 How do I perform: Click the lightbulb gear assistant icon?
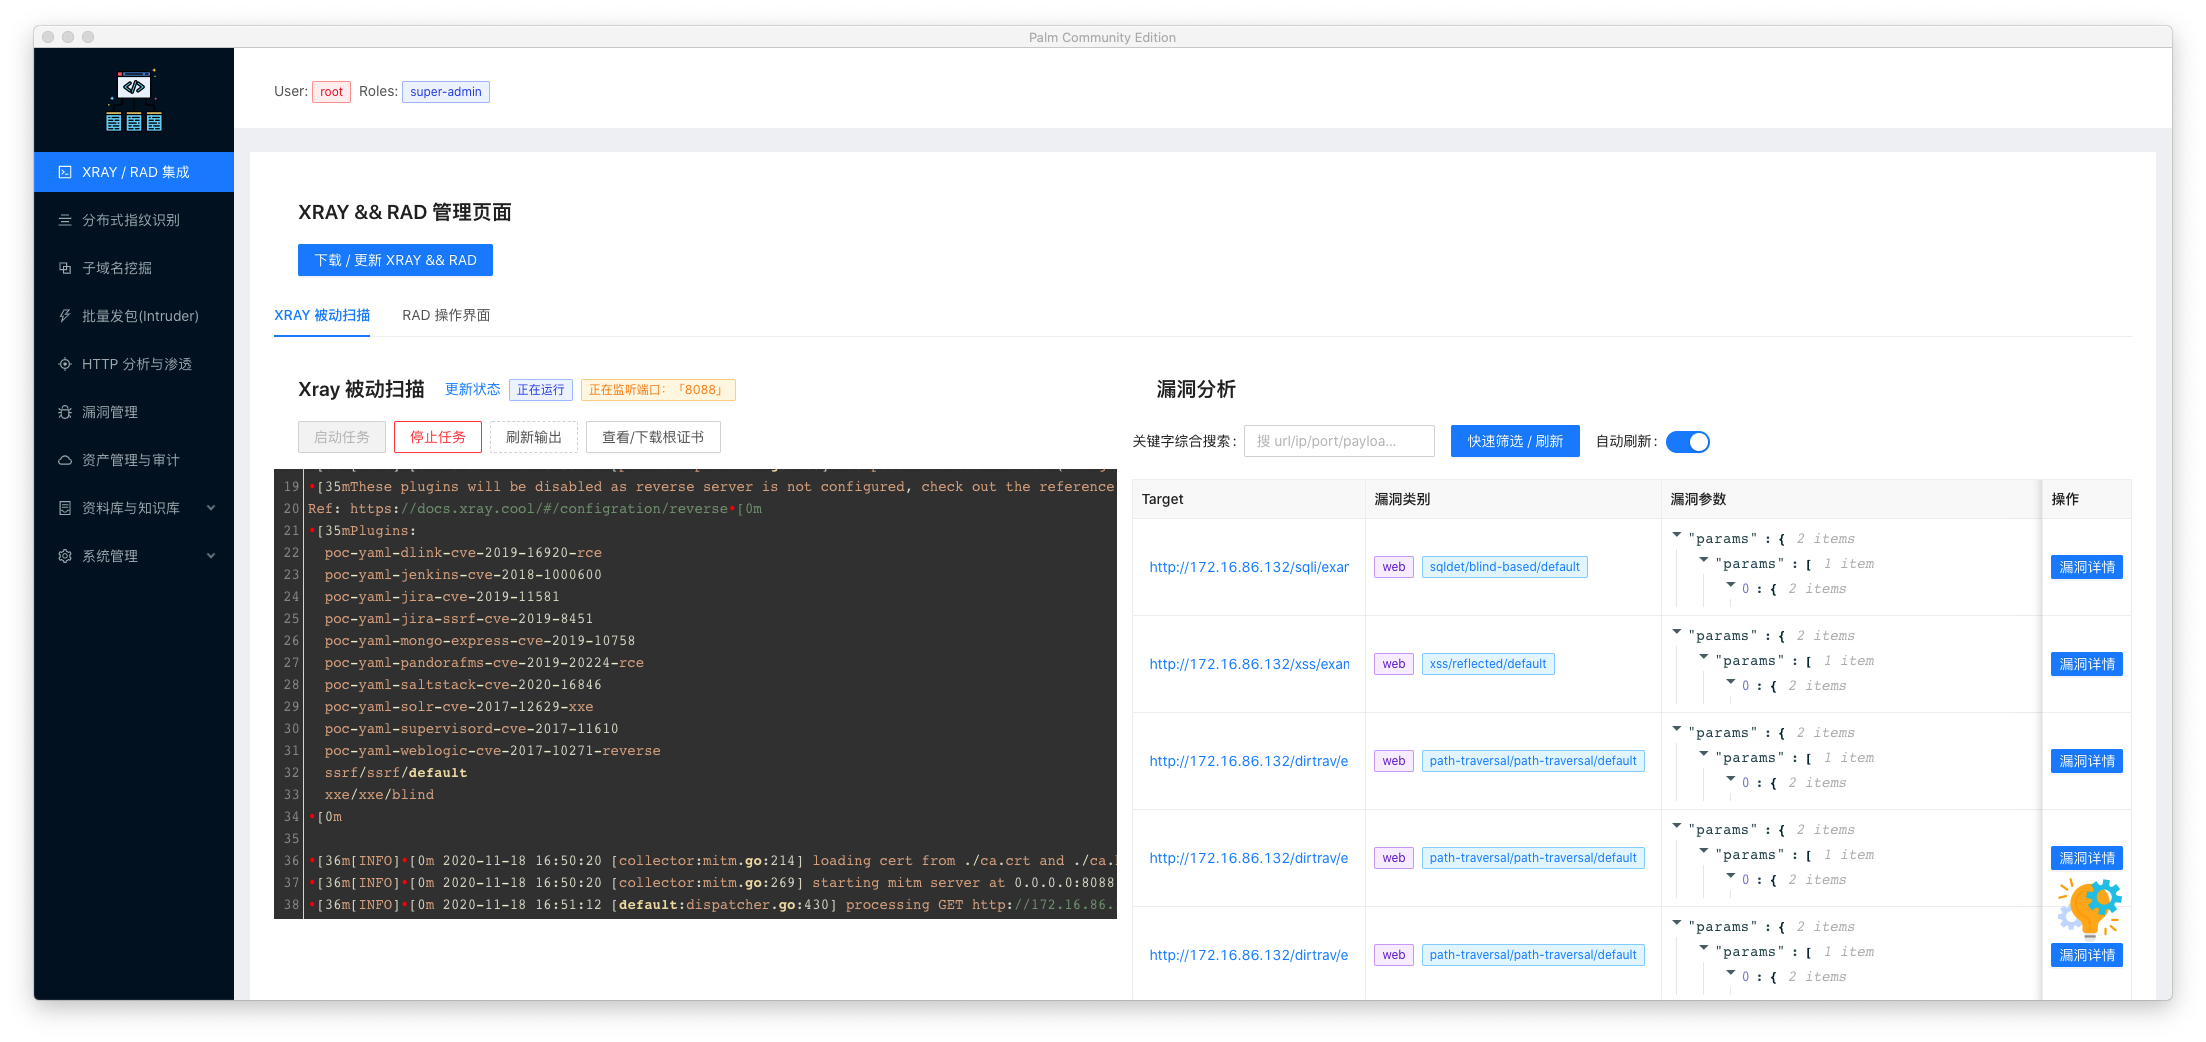tap(2089, 907)
